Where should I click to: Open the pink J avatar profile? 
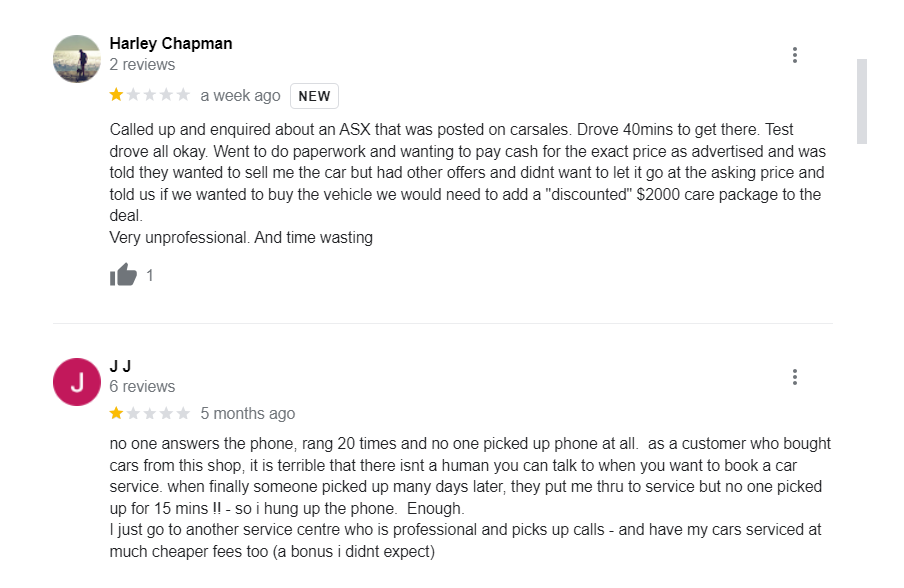[x=77, y=382]
